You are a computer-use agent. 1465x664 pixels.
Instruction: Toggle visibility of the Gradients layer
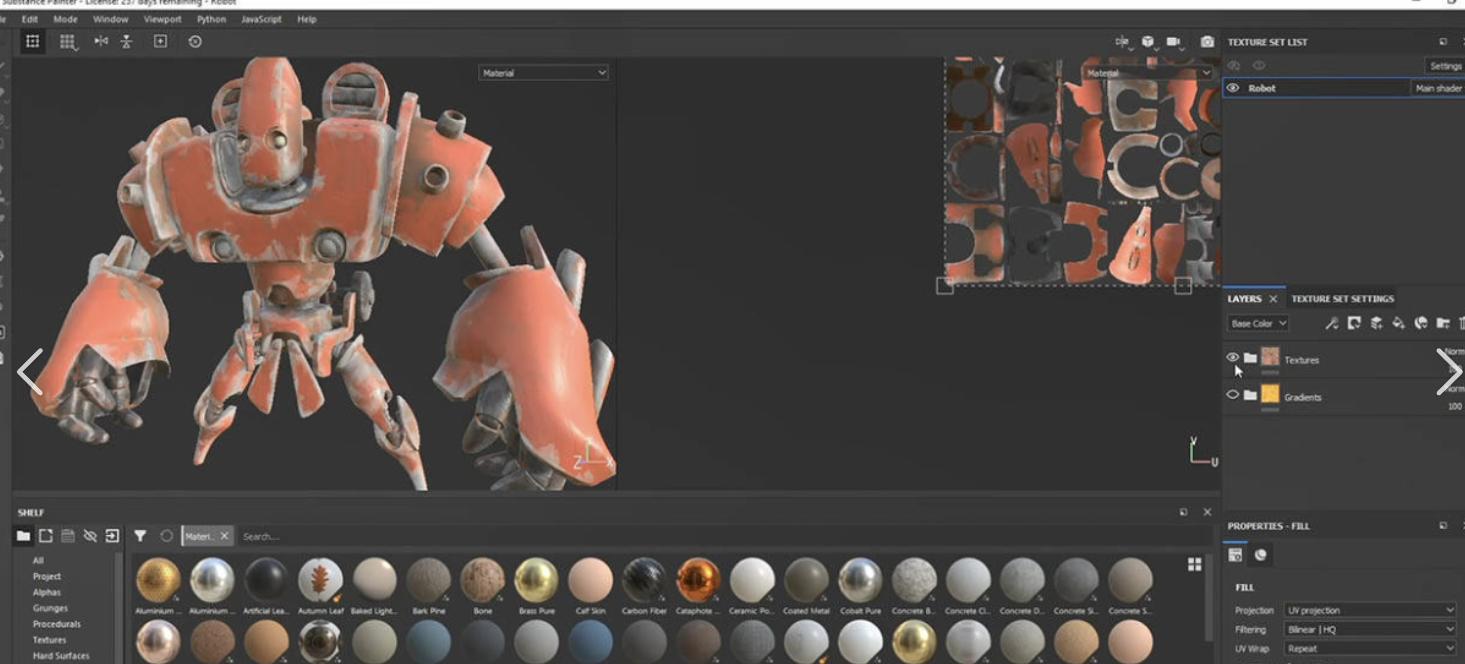(x=1232, y=395)
